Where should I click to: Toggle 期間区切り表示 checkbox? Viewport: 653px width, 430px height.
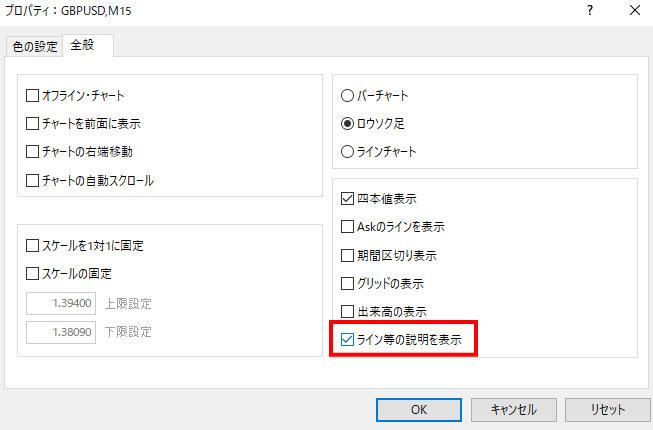click(x=348, y=255)
